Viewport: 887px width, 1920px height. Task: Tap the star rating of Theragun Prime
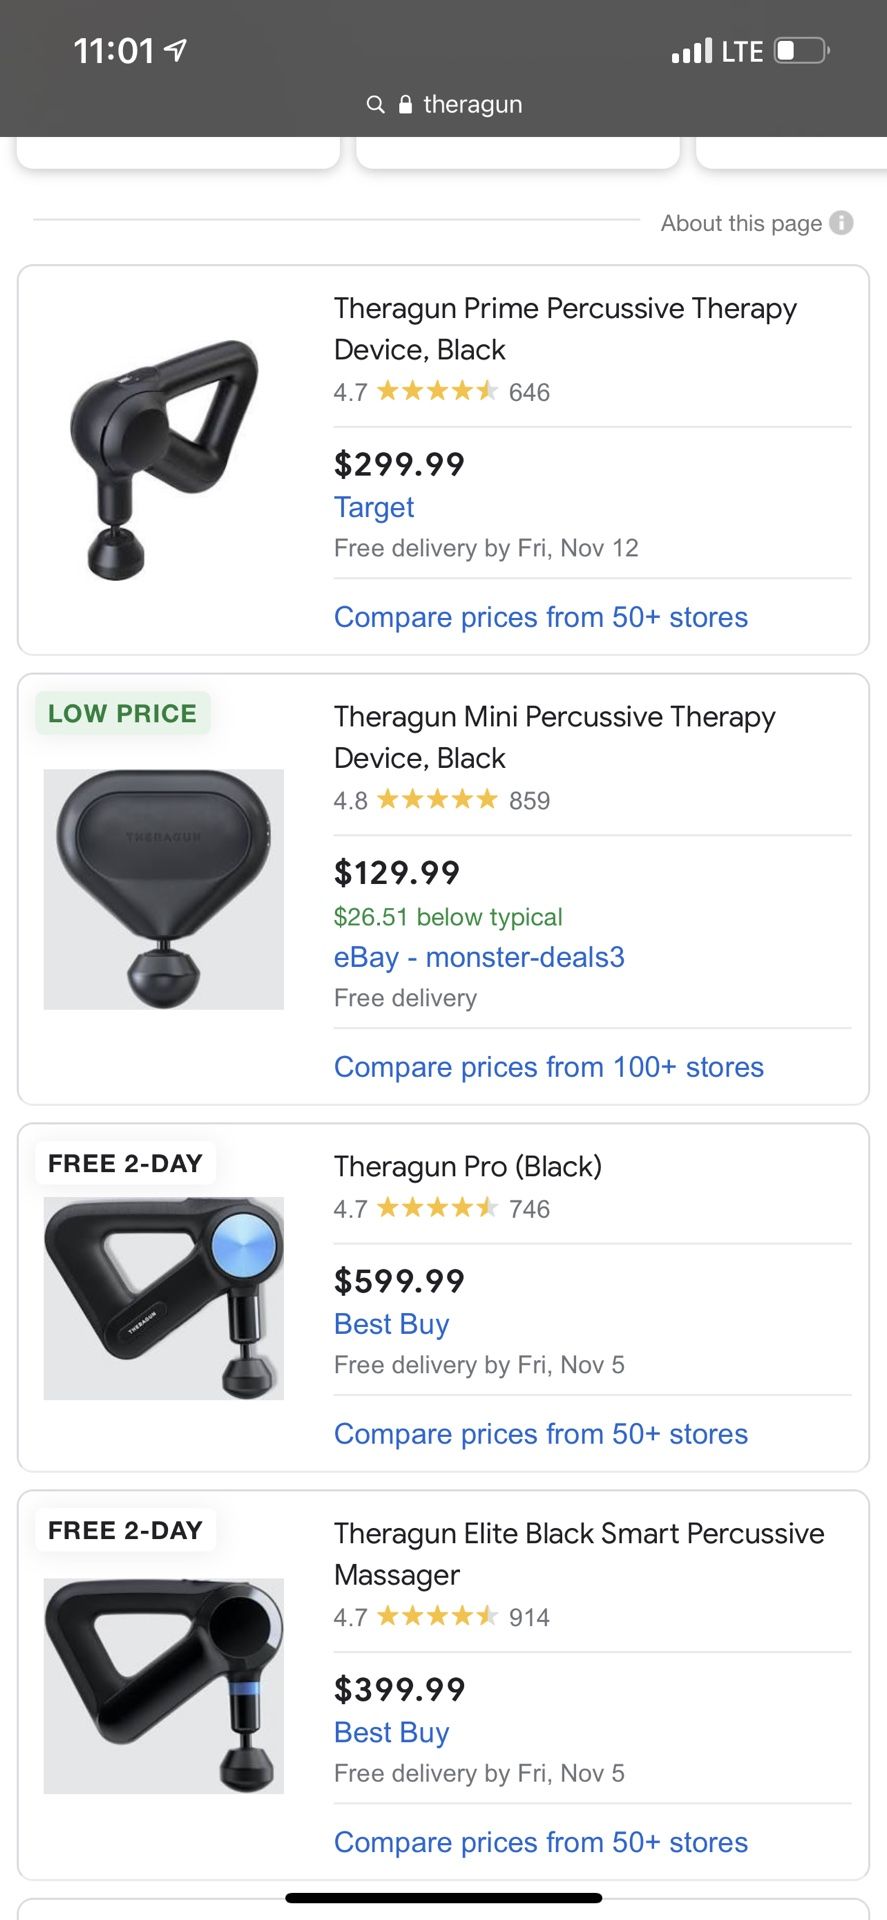coord(437,391)
